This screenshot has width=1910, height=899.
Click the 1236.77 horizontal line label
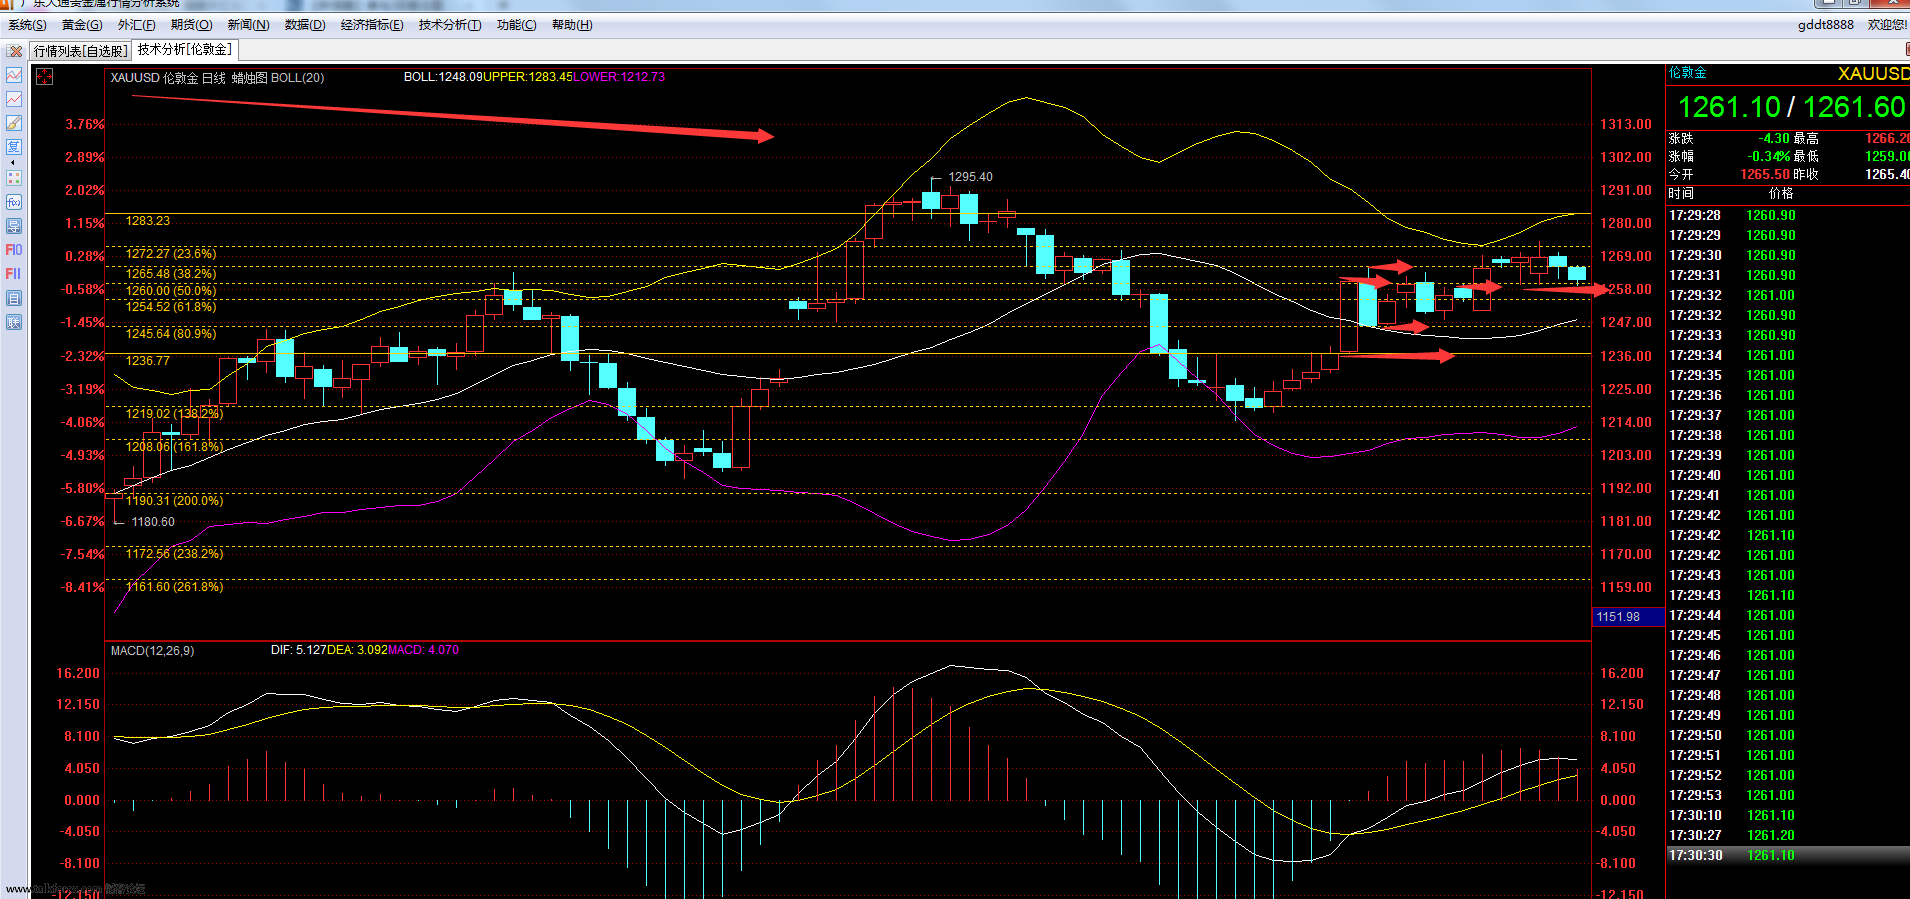click(x=148, y=361)
